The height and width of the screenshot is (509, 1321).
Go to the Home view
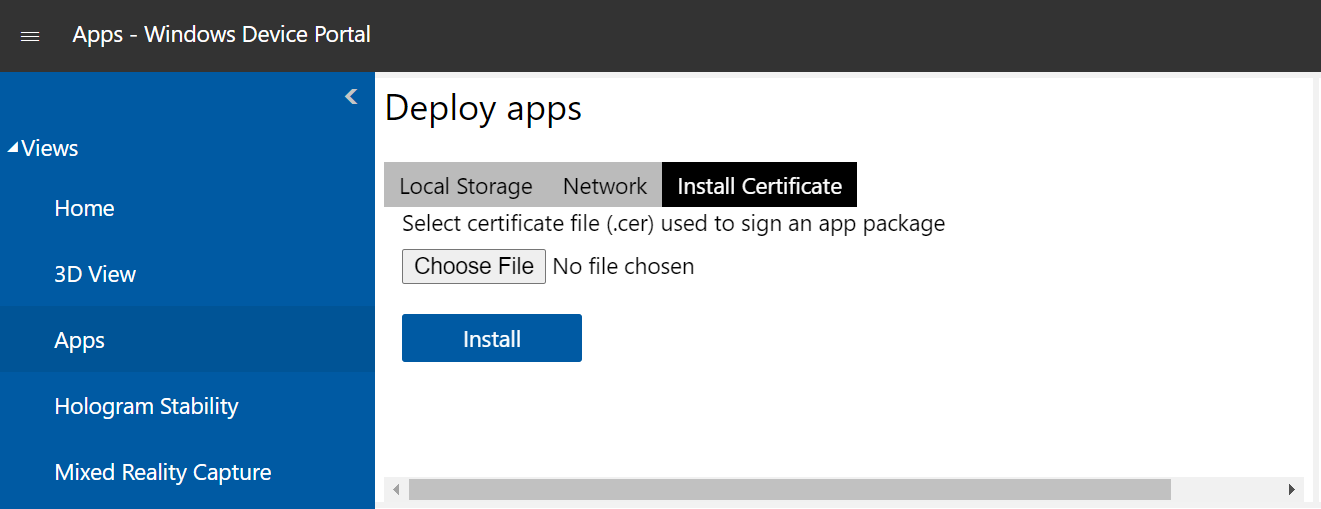tap(187, 208)
